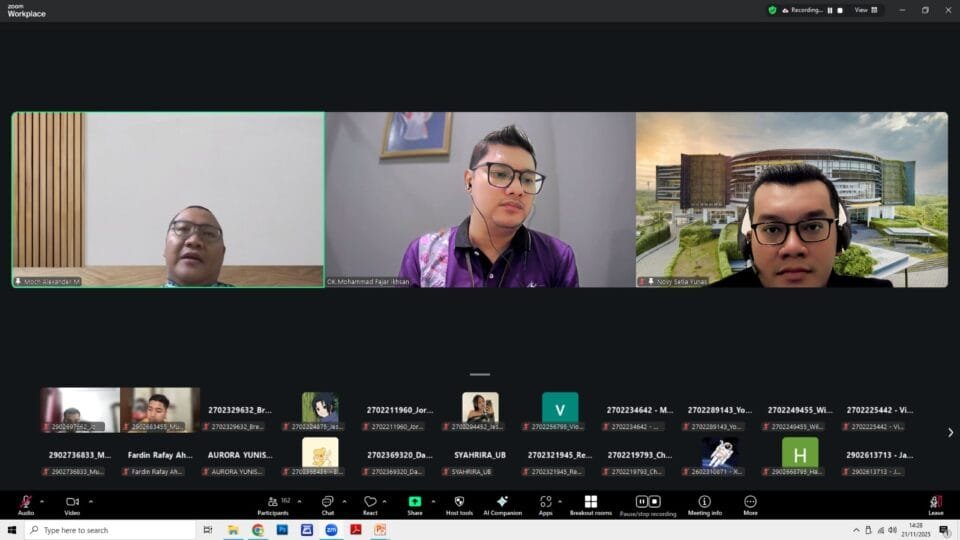
Task: Open the Chat panel
Action: point(327,502)
